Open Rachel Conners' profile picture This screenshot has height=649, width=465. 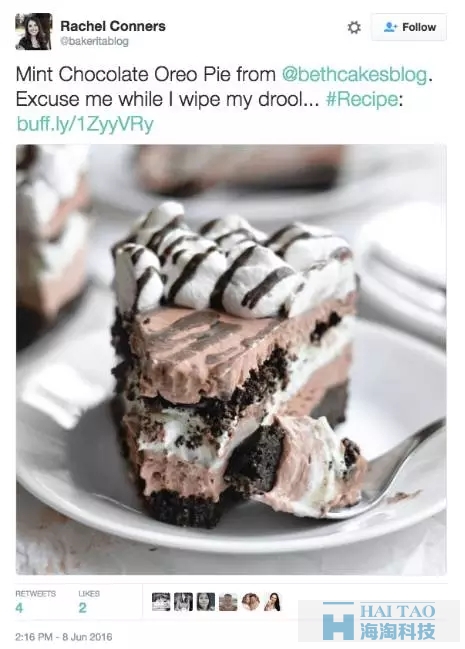[x=34, y=31]
